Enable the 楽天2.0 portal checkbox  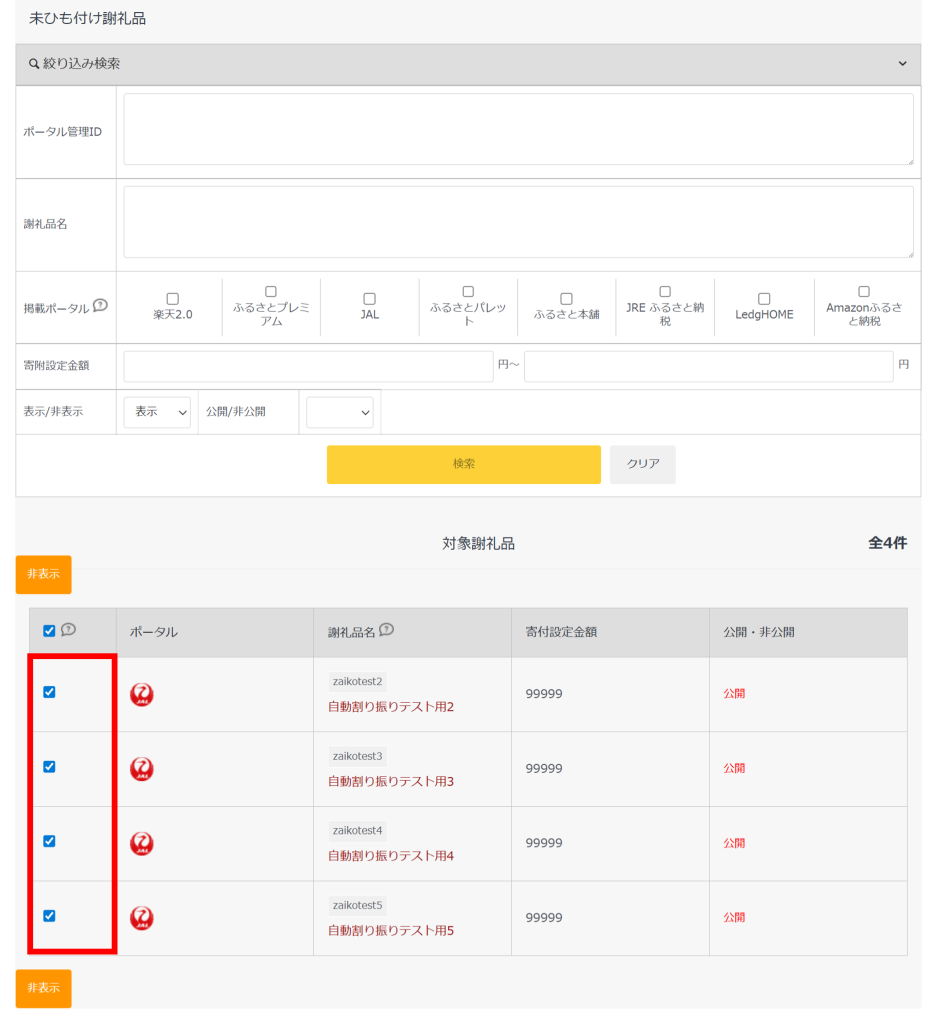click(x=172, y=298)
